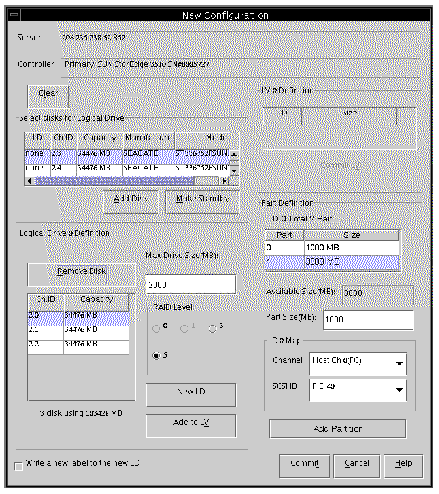
Task: Click the disk list scroll-down arrow
Action: [234, 171]
